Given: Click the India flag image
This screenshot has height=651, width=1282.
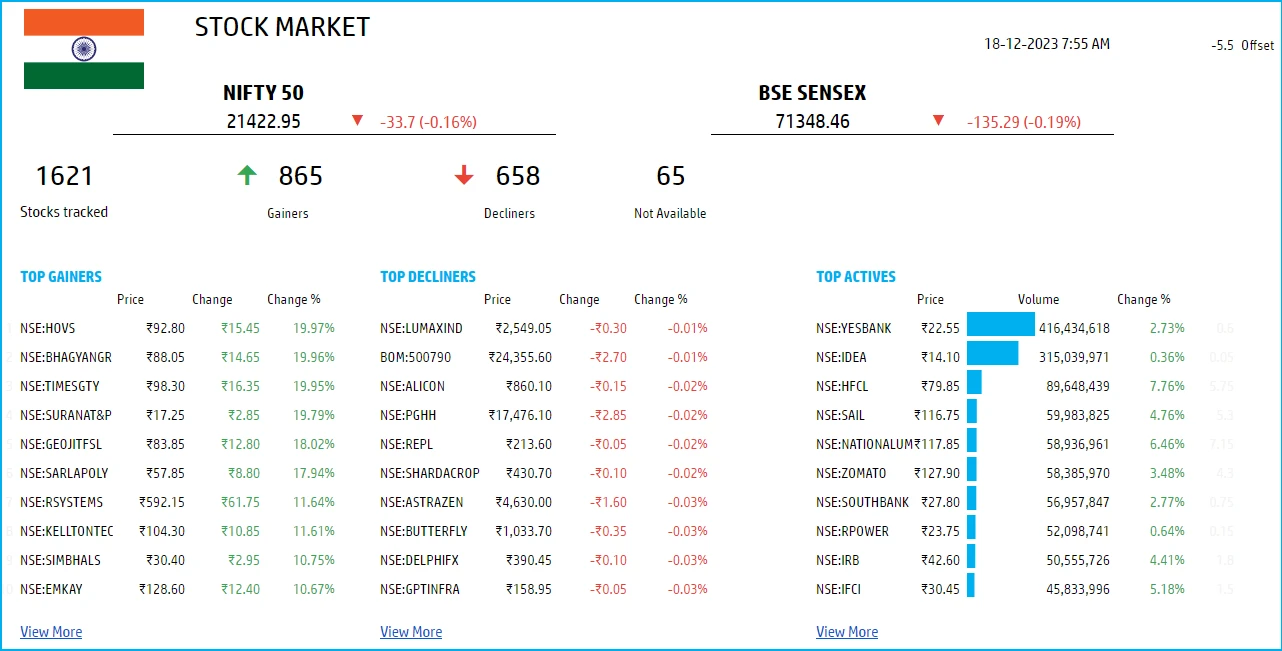Looking at the screenshot, I should pos(84,49).
